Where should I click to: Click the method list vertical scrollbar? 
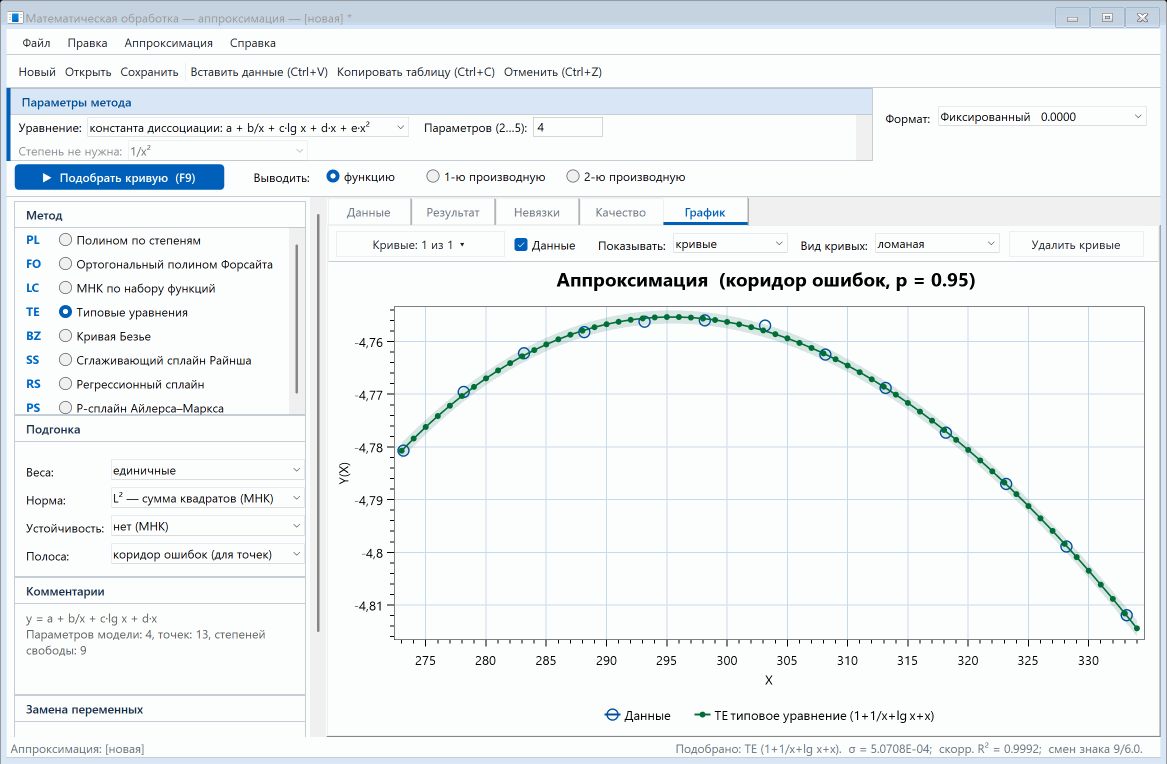pyautogui.click(x=297, y=319)
